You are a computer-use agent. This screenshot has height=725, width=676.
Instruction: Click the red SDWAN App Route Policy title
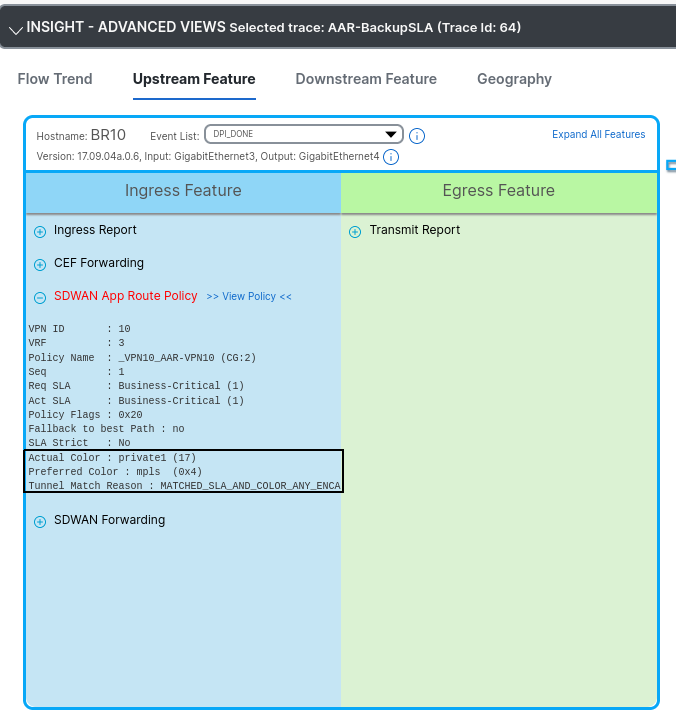pyautogui.click(x=126, y=296)
